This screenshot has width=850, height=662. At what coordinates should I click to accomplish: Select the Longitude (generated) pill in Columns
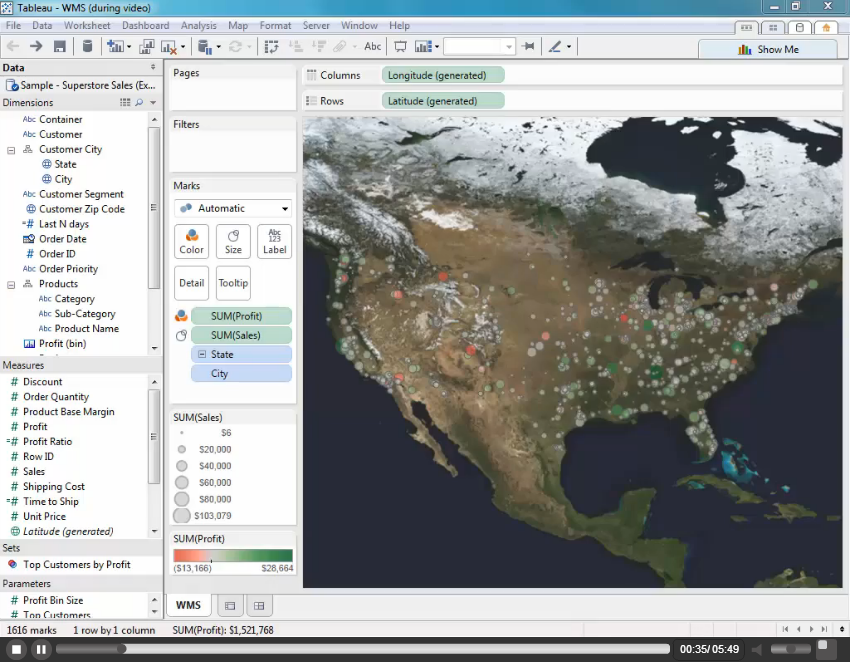coord(442,75)
